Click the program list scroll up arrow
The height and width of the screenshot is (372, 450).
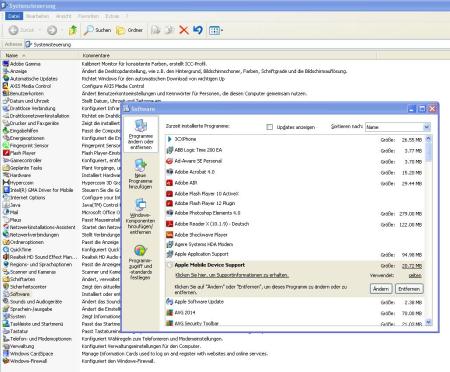[428, 139]
